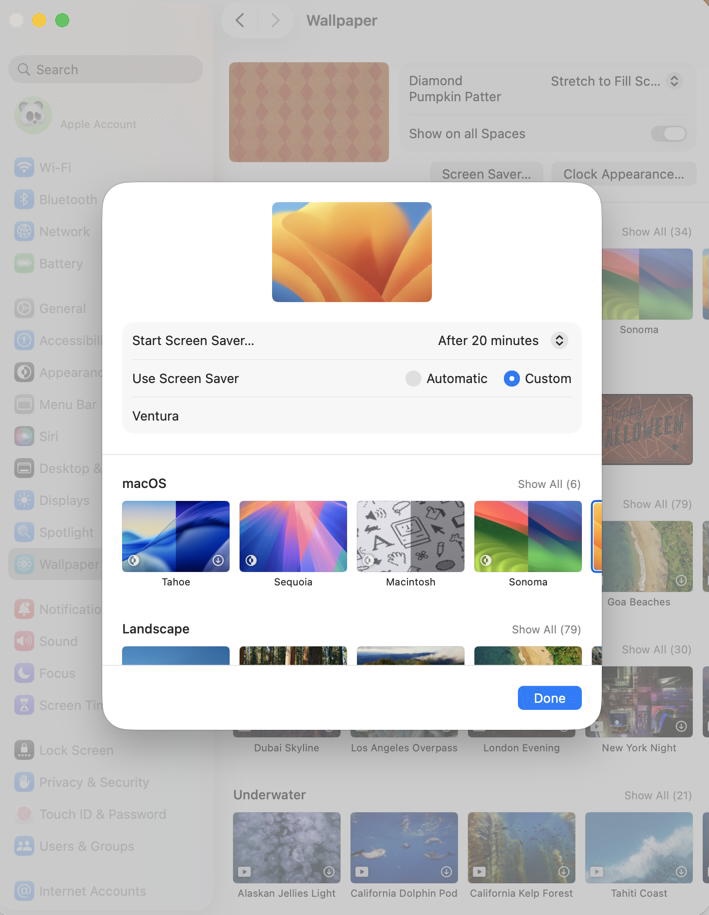Open the Focus moon icon
This screenshot has width=709, height=915.
click(x=24, y=673)
